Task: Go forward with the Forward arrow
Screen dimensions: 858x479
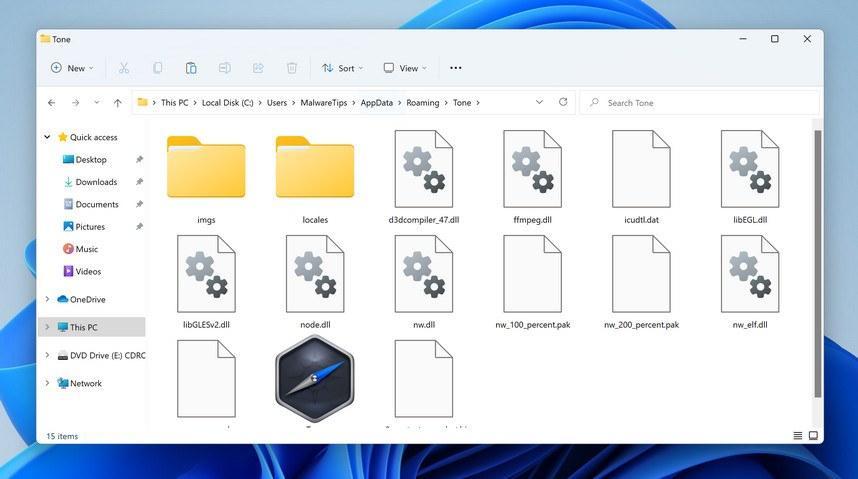Action: tap(76, 102)
